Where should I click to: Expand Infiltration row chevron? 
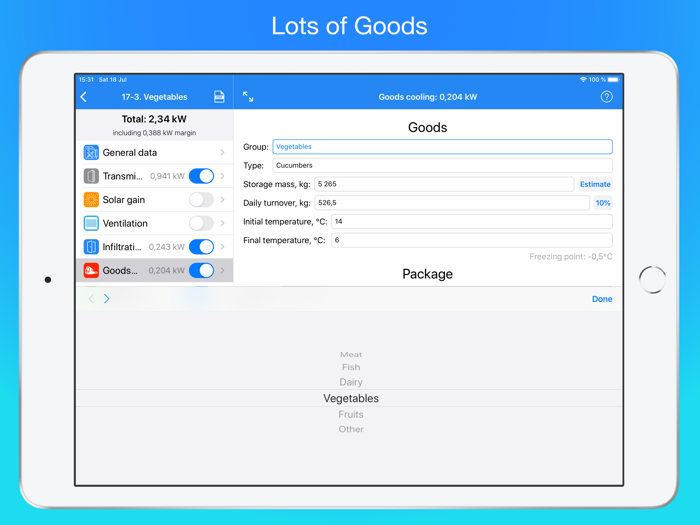pyautogui.click(x=222, y=247)
